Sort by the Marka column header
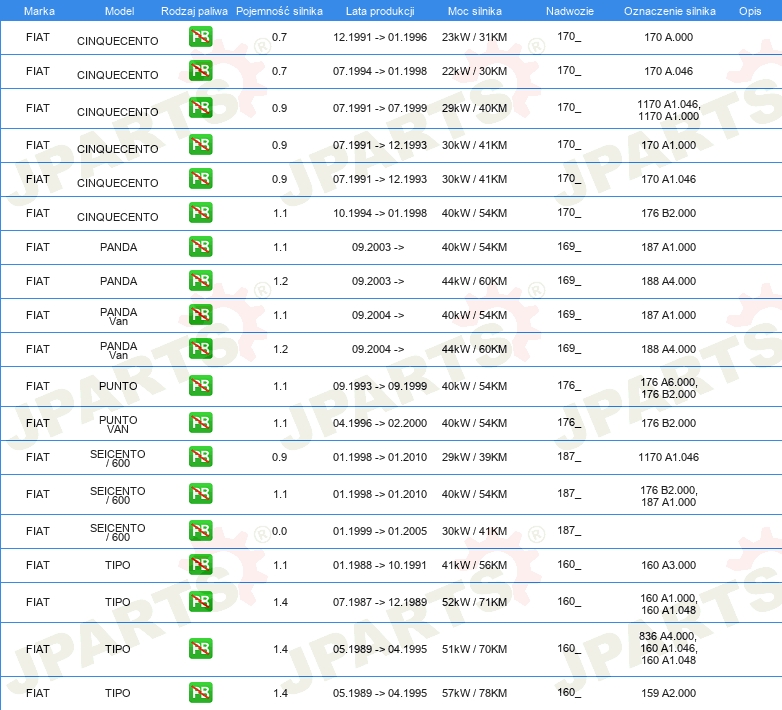Image resolution: width=782 pixels, height=710 pixels. coord(39,11)
